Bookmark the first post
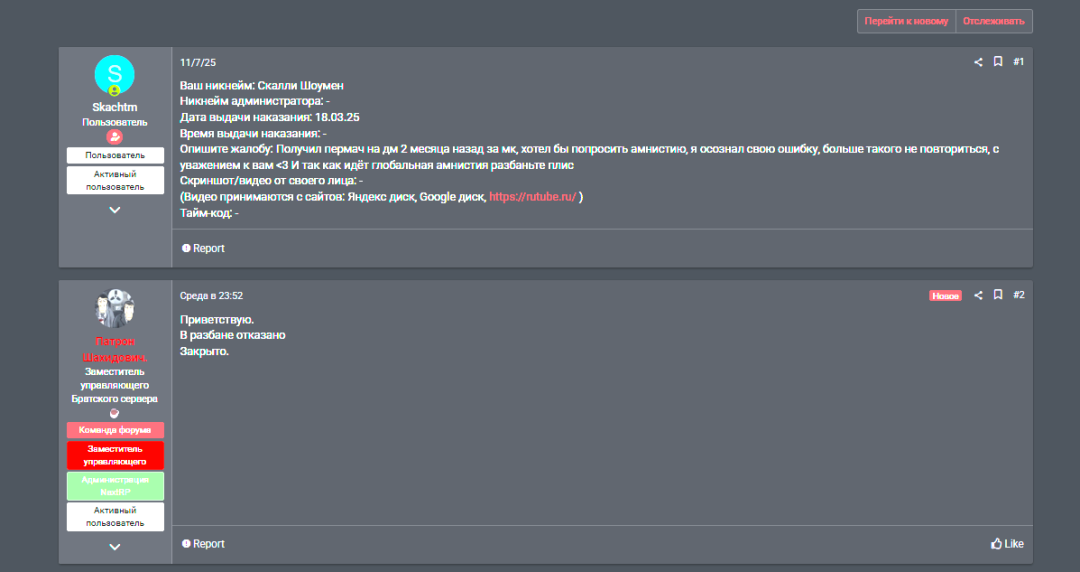This screenshot has width=1080, height=572. [997, 62]
